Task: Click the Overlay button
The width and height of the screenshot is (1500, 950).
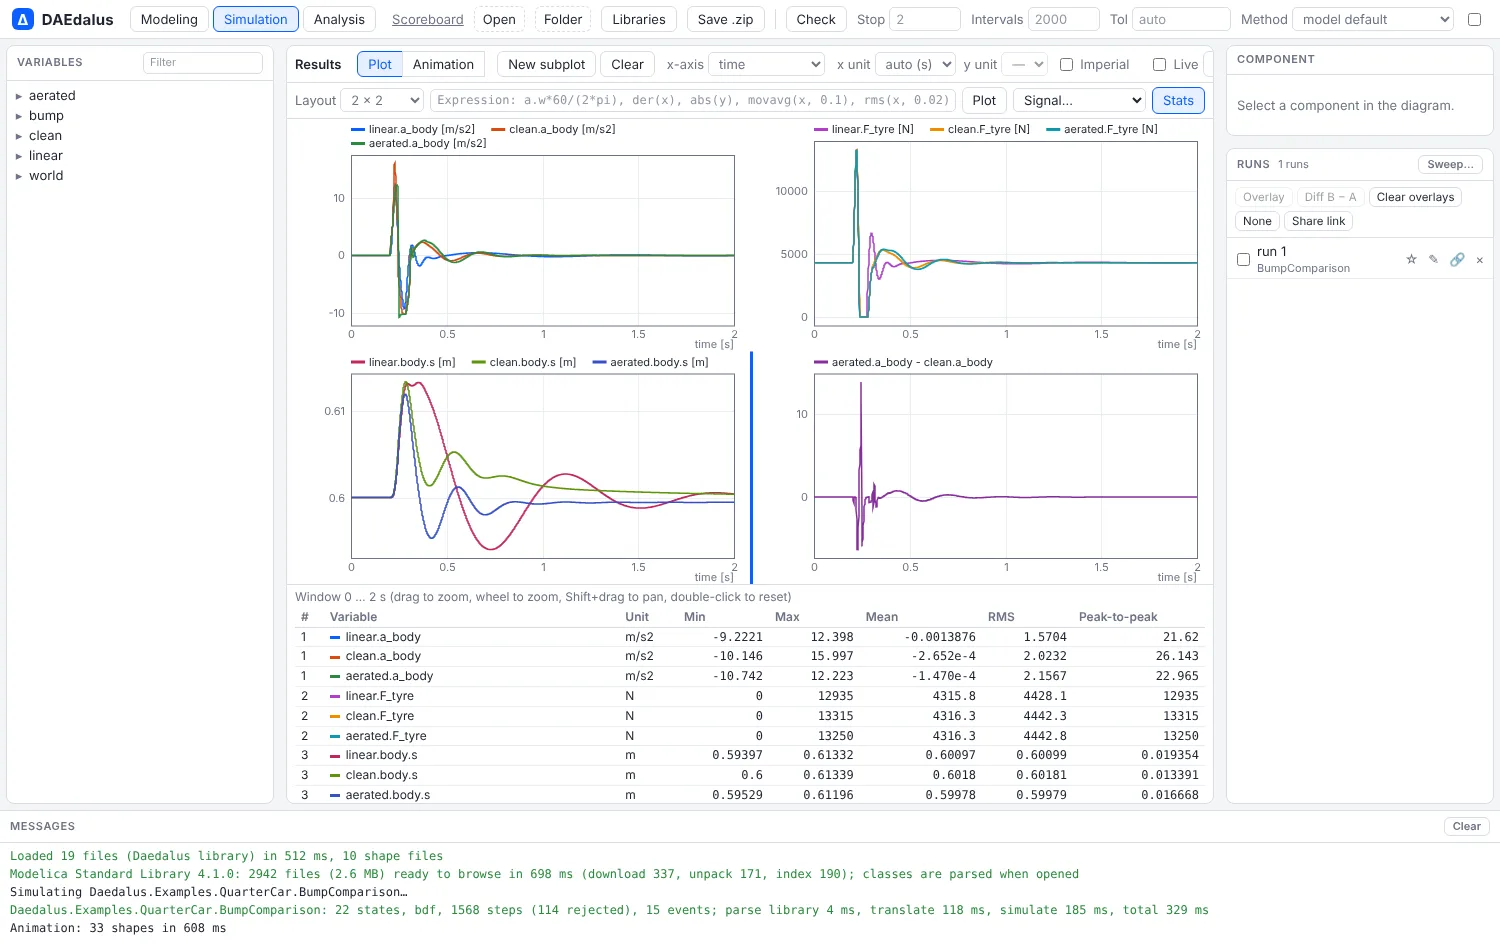Action: coord(1263,197)
